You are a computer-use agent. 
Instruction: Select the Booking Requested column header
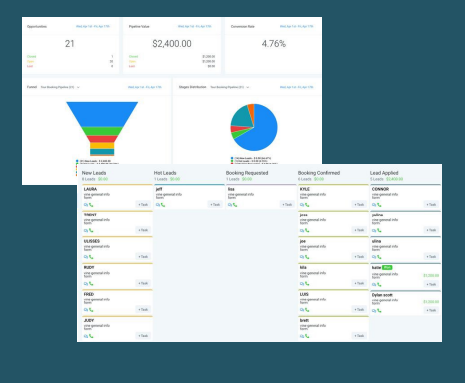pyautogui.click(x=247, y=173)
